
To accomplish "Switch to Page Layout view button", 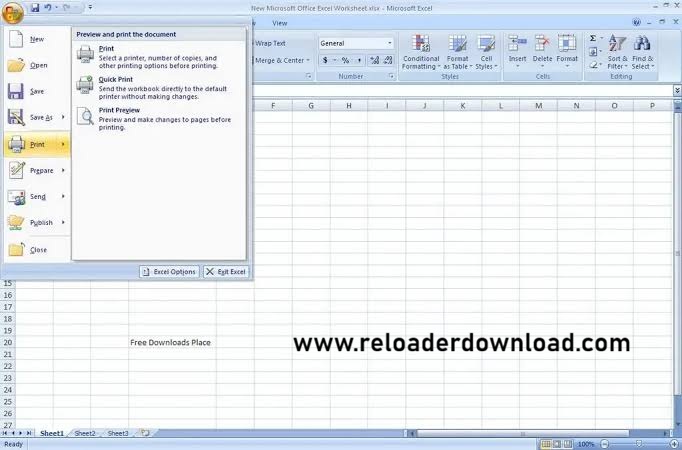I will point(557,444).
